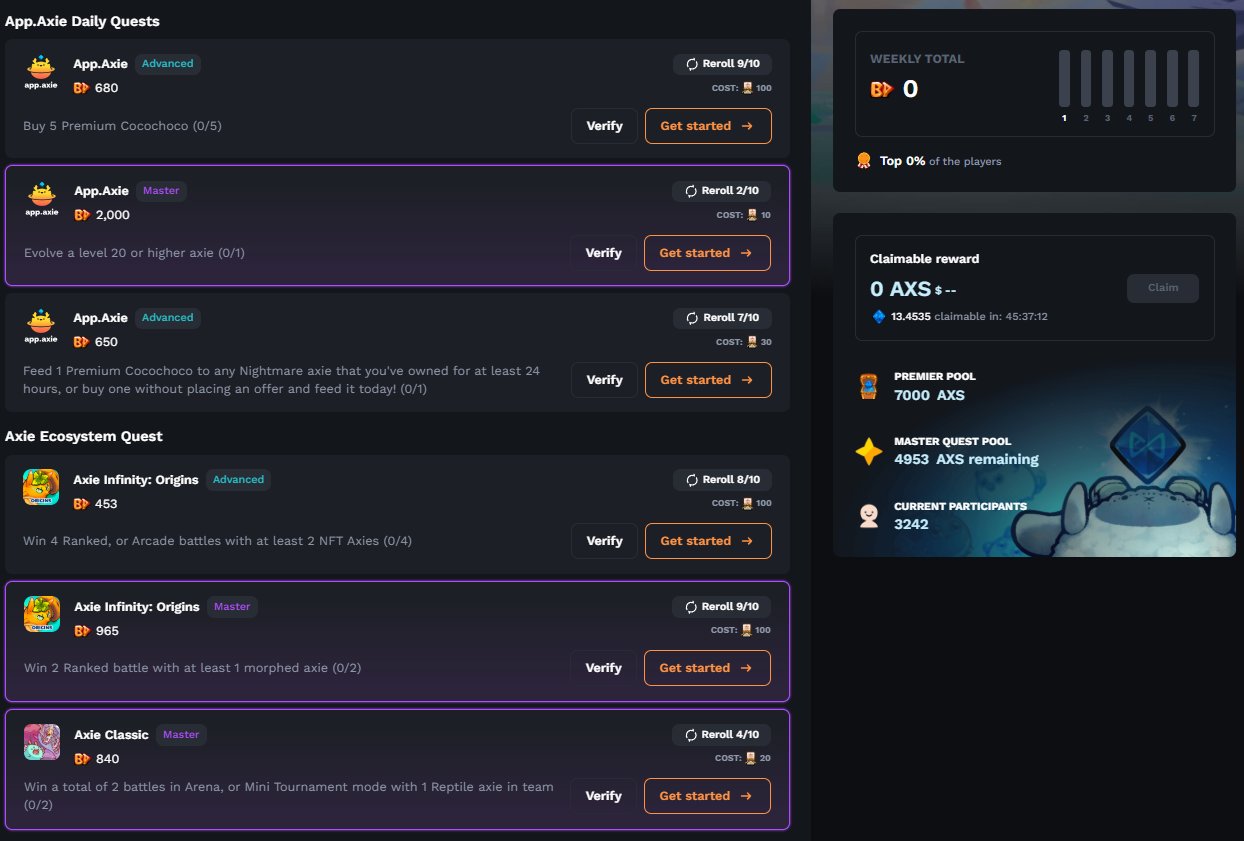Click the App.Axie logo on the 680-point quest
1244x841 pixels.
tap(41, 72)
